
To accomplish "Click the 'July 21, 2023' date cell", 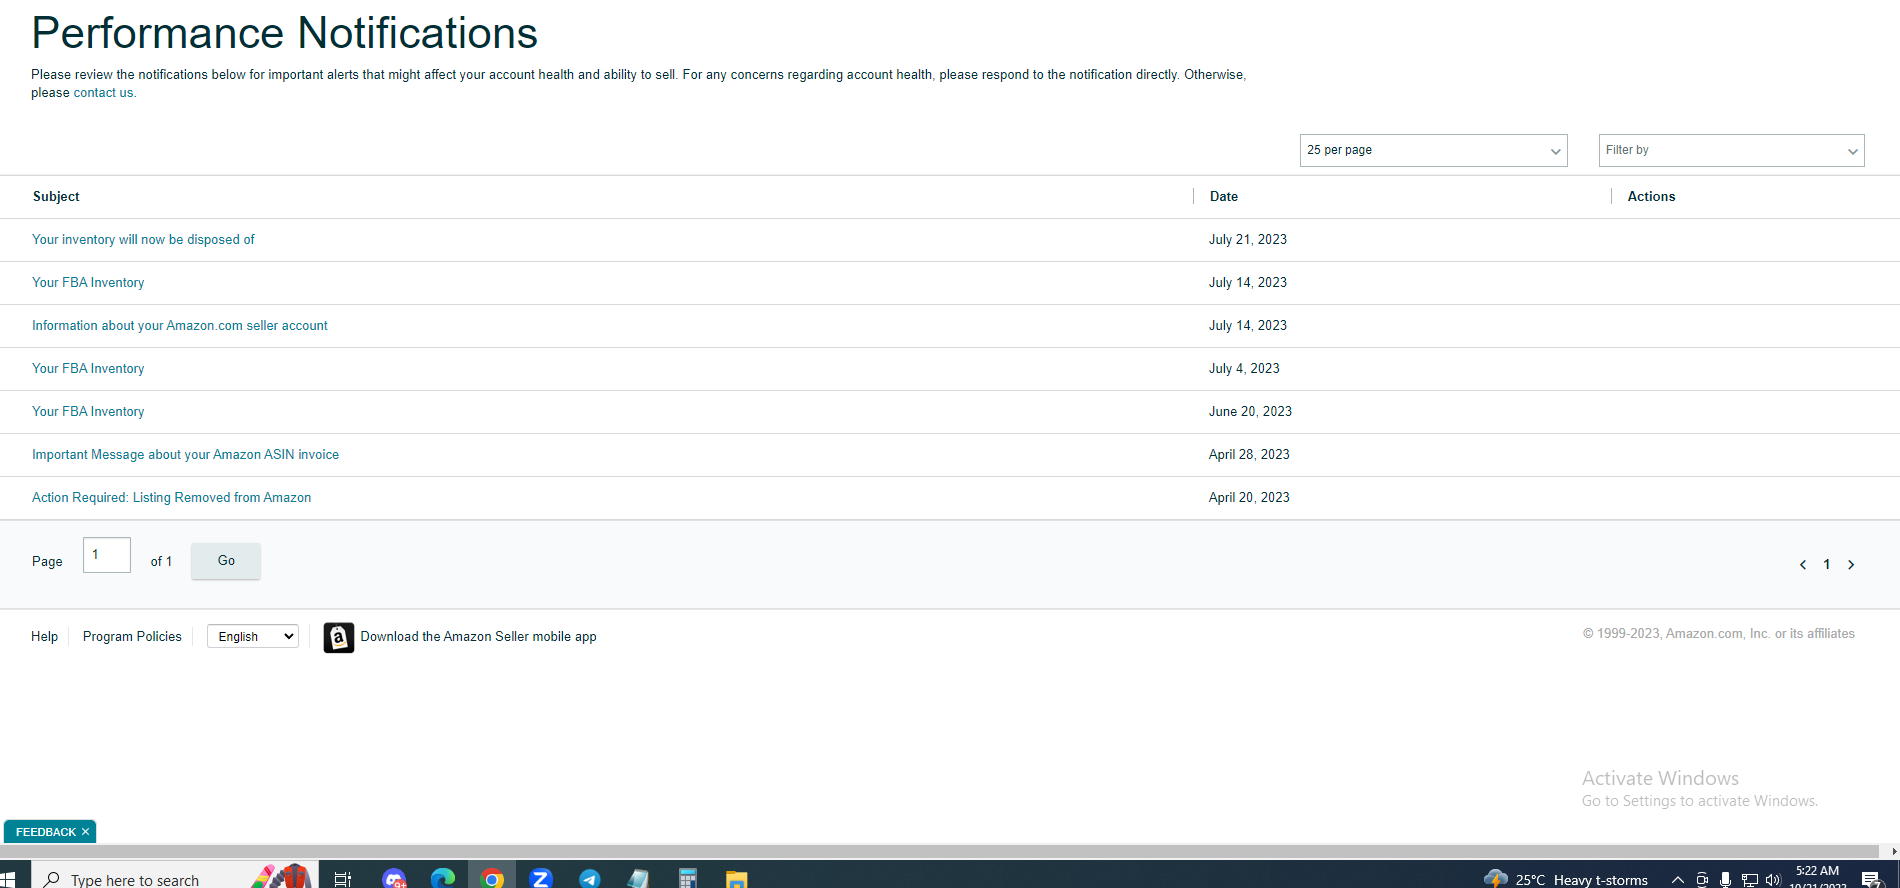I will coord(1247,240).
